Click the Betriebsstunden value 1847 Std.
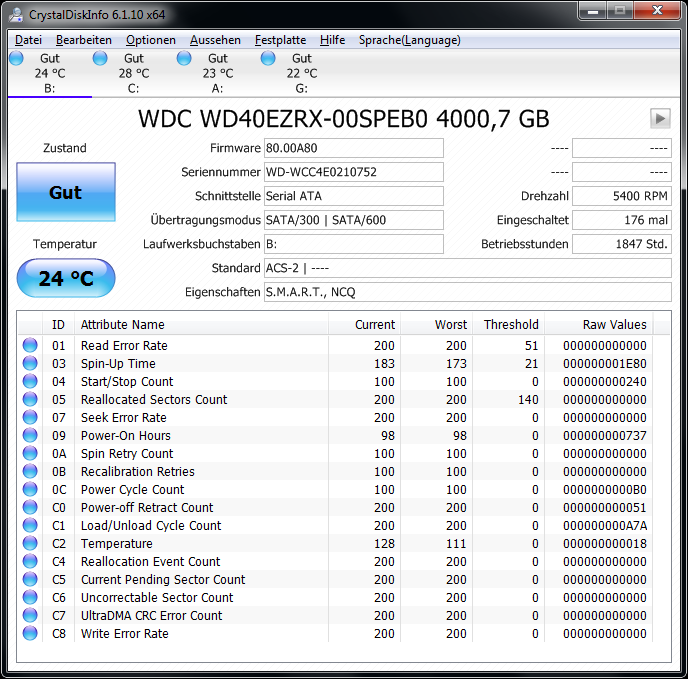Image resolution: width=688 pixels, height=679 pixels. click(x=622, y=244)
